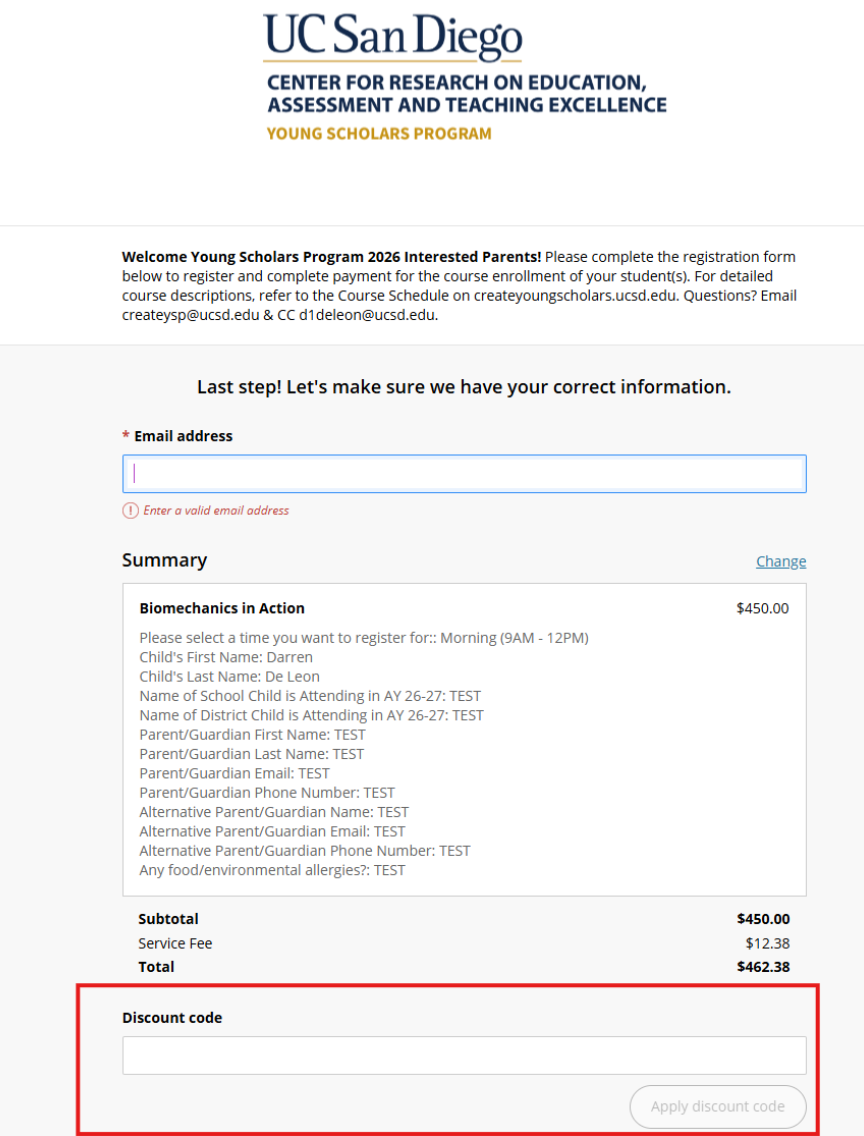Select the Biomechanics in Action course title

[222, 608]
